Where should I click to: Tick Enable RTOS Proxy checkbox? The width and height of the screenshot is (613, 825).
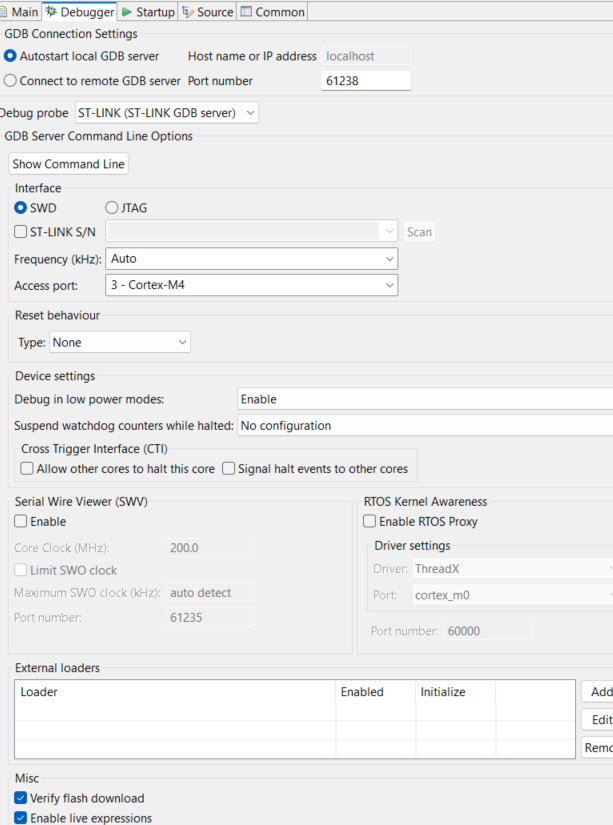pyautogui.click(x=370, y=522)
